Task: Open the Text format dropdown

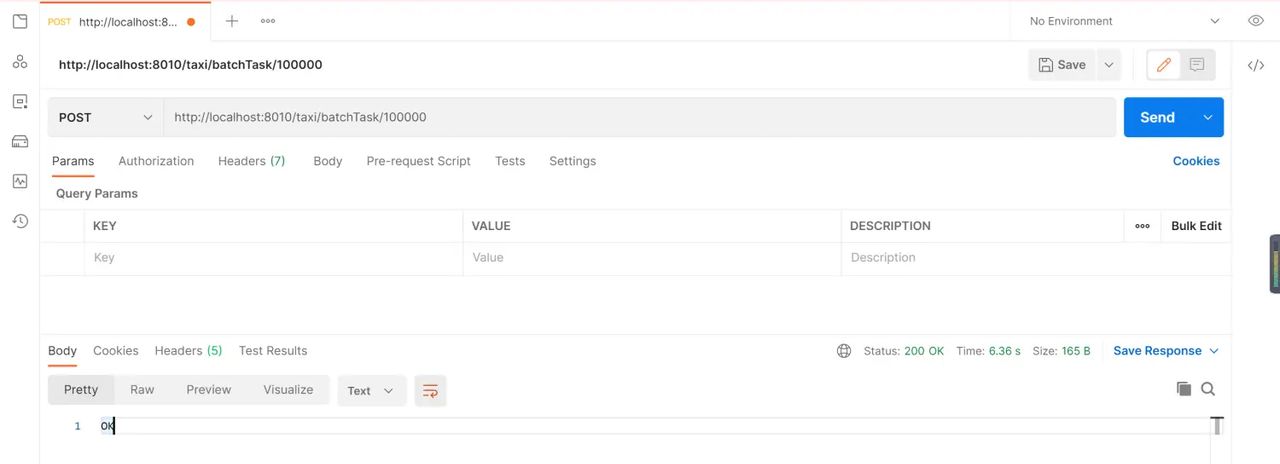Action: 372,391
